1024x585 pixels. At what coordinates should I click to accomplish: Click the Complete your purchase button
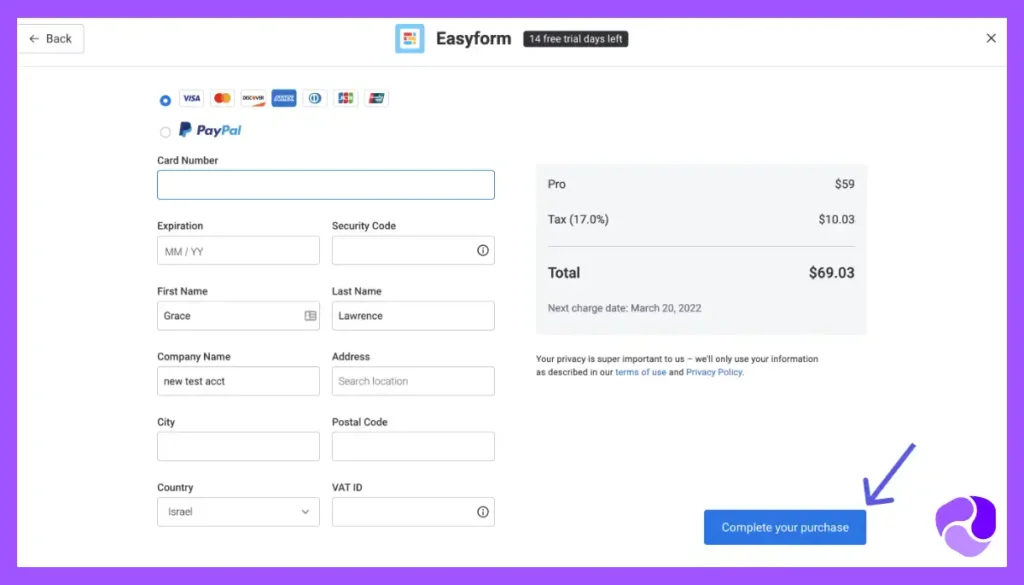[x=784, y=527]
